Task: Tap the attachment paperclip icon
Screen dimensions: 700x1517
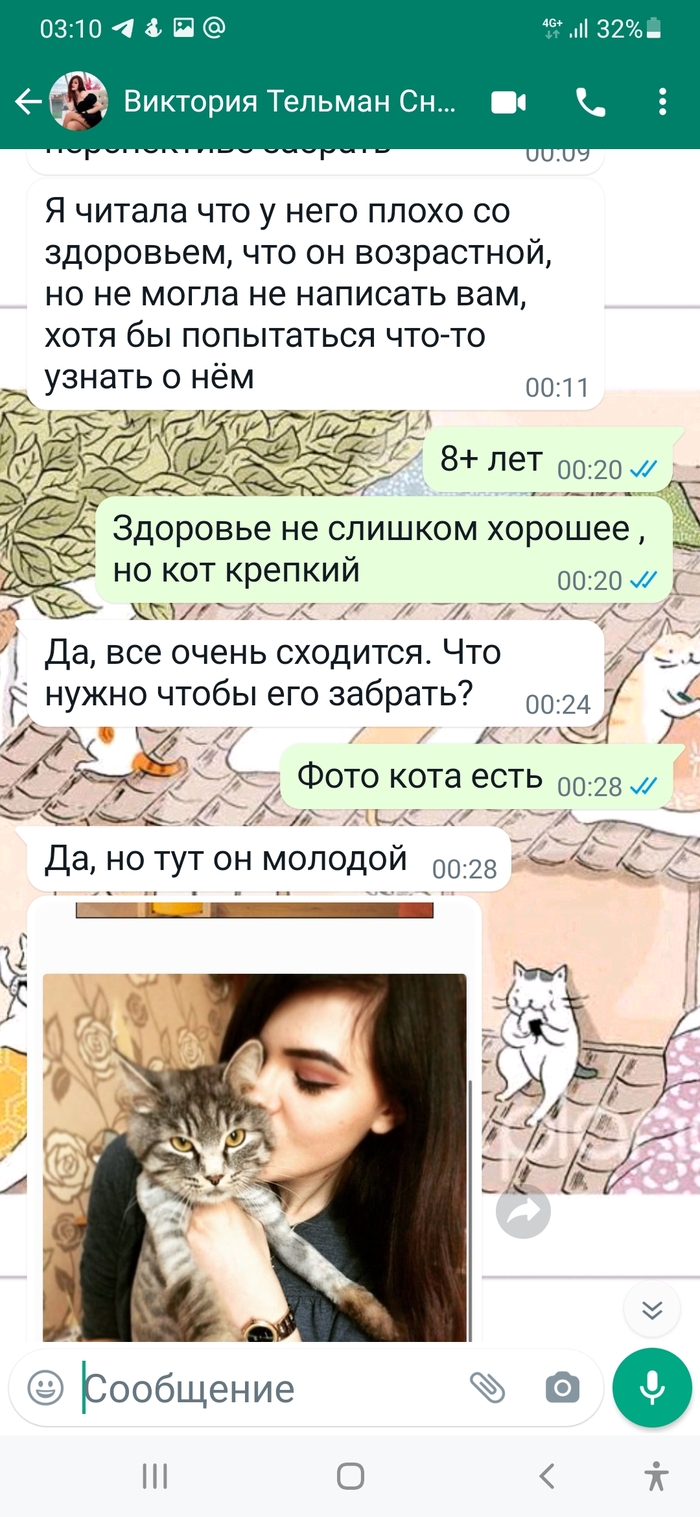Action: (x=487, y=1387)
